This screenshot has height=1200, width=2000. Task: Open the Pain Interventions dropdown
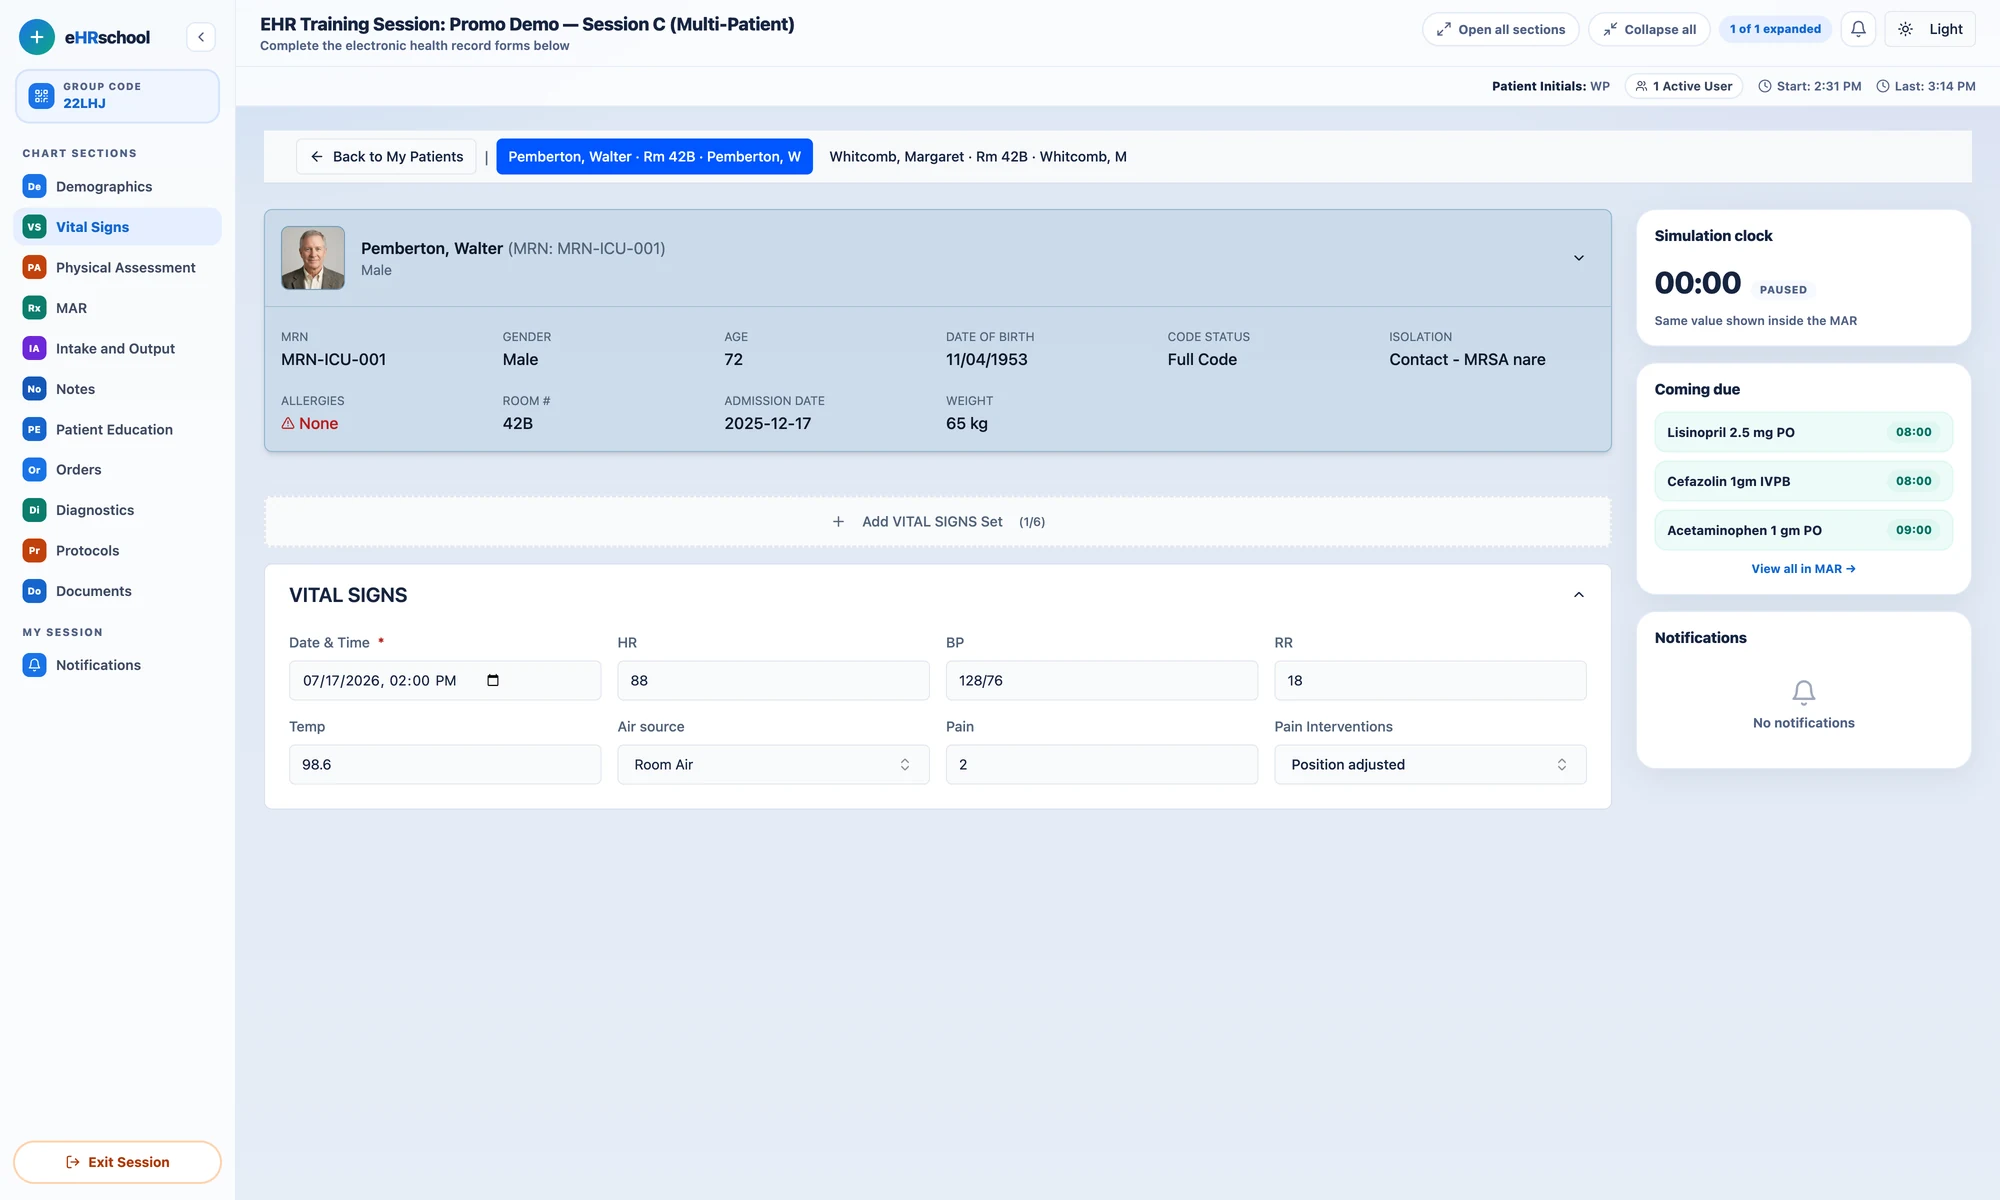tap(1430, 765)
